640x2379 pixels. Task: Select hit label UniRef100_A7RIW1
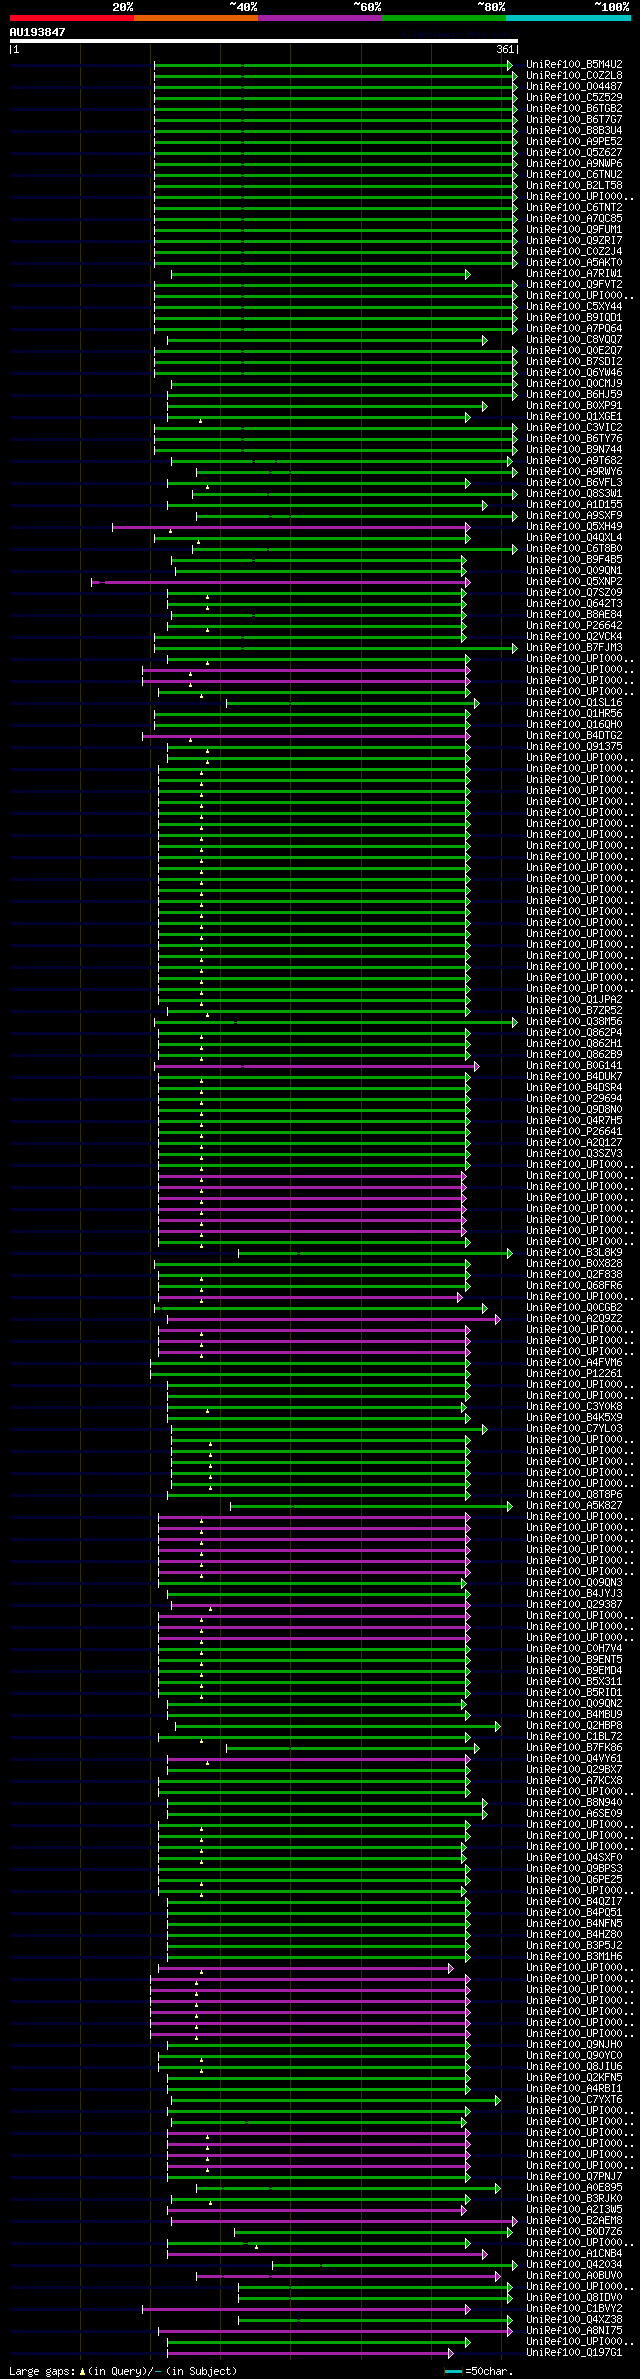(x=574, y=274)
